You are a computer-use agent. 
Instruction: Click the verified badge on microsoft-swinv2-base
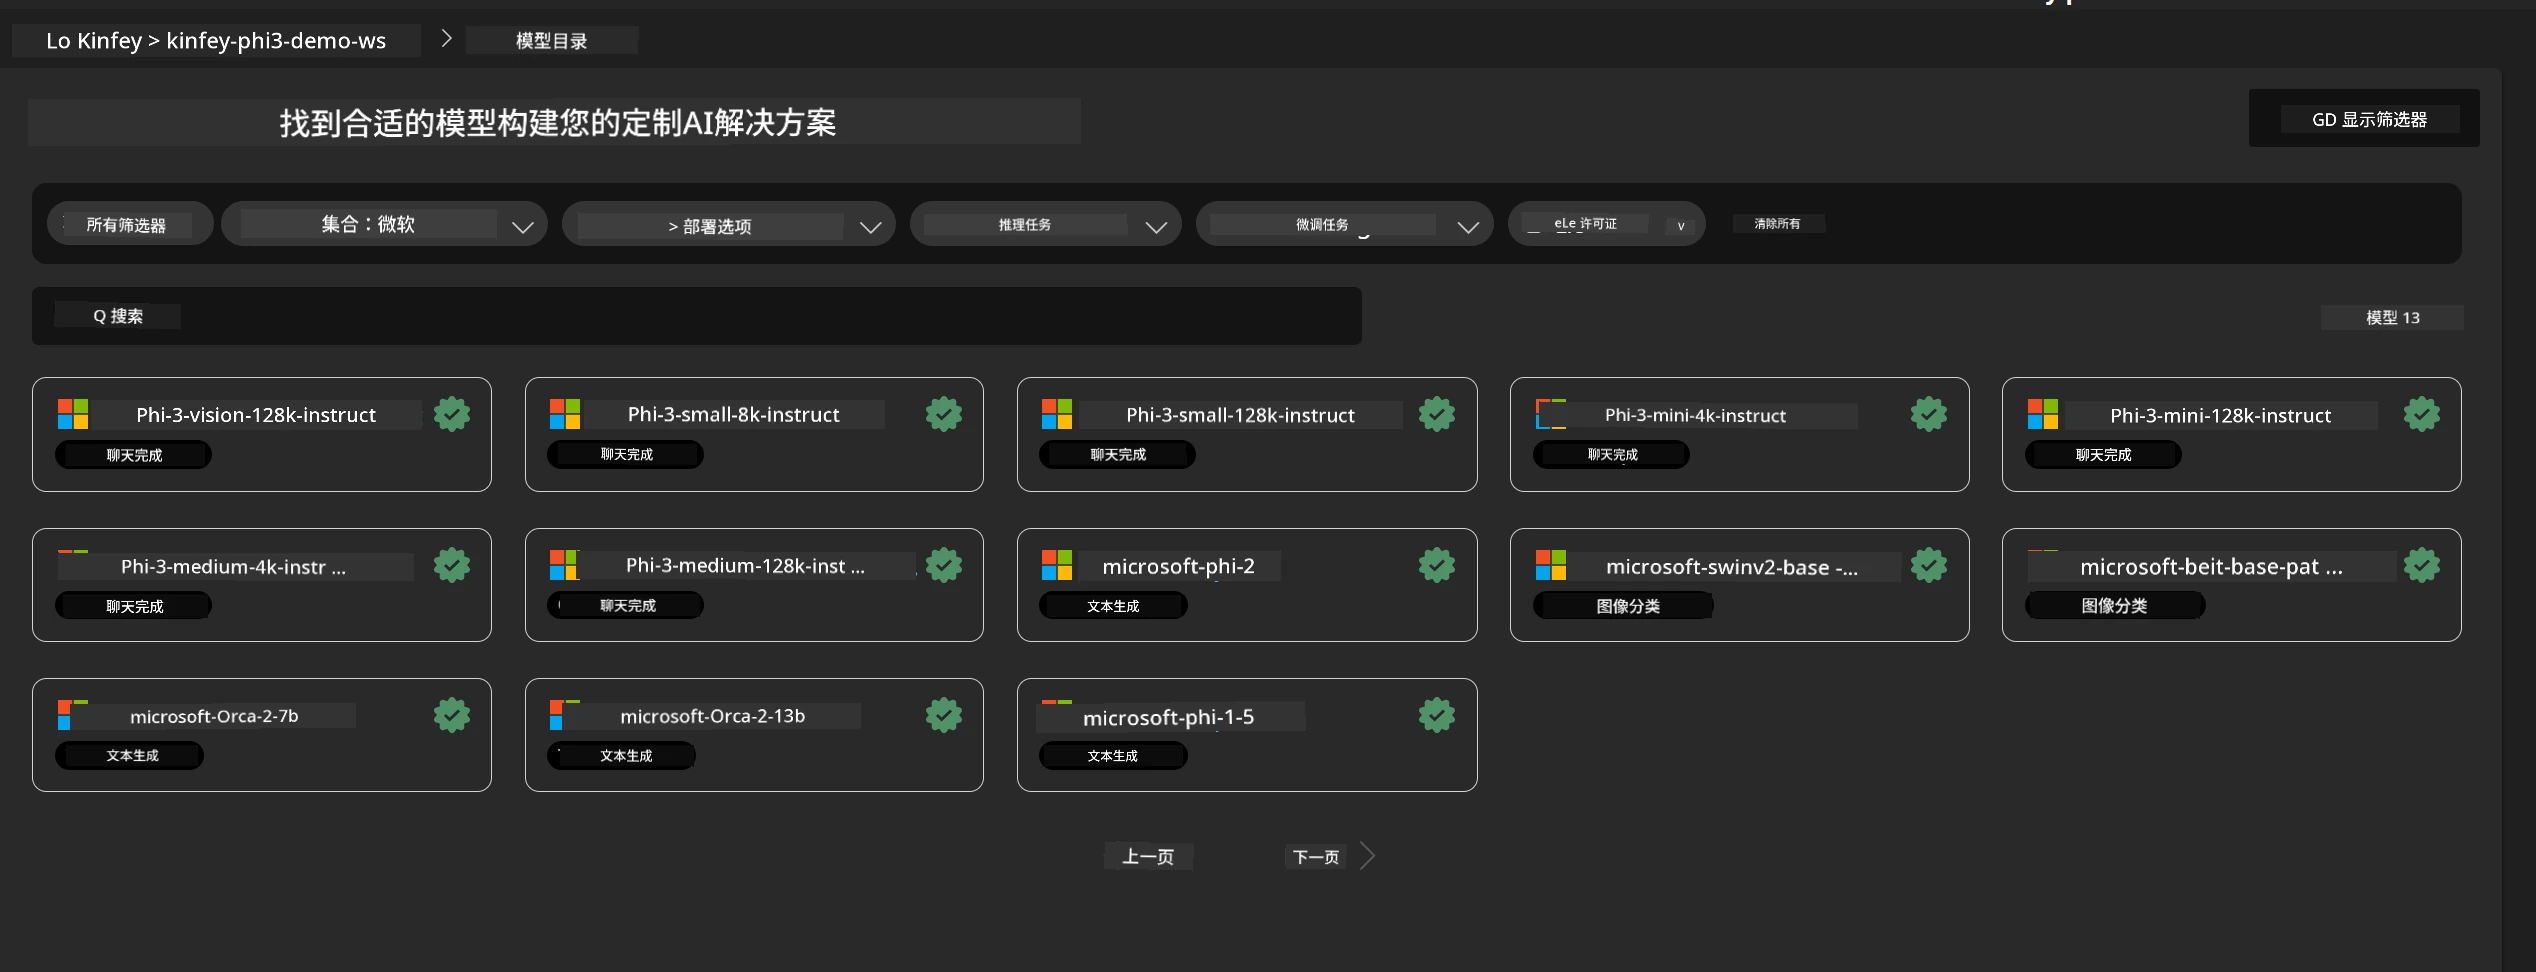point(1929,565)
